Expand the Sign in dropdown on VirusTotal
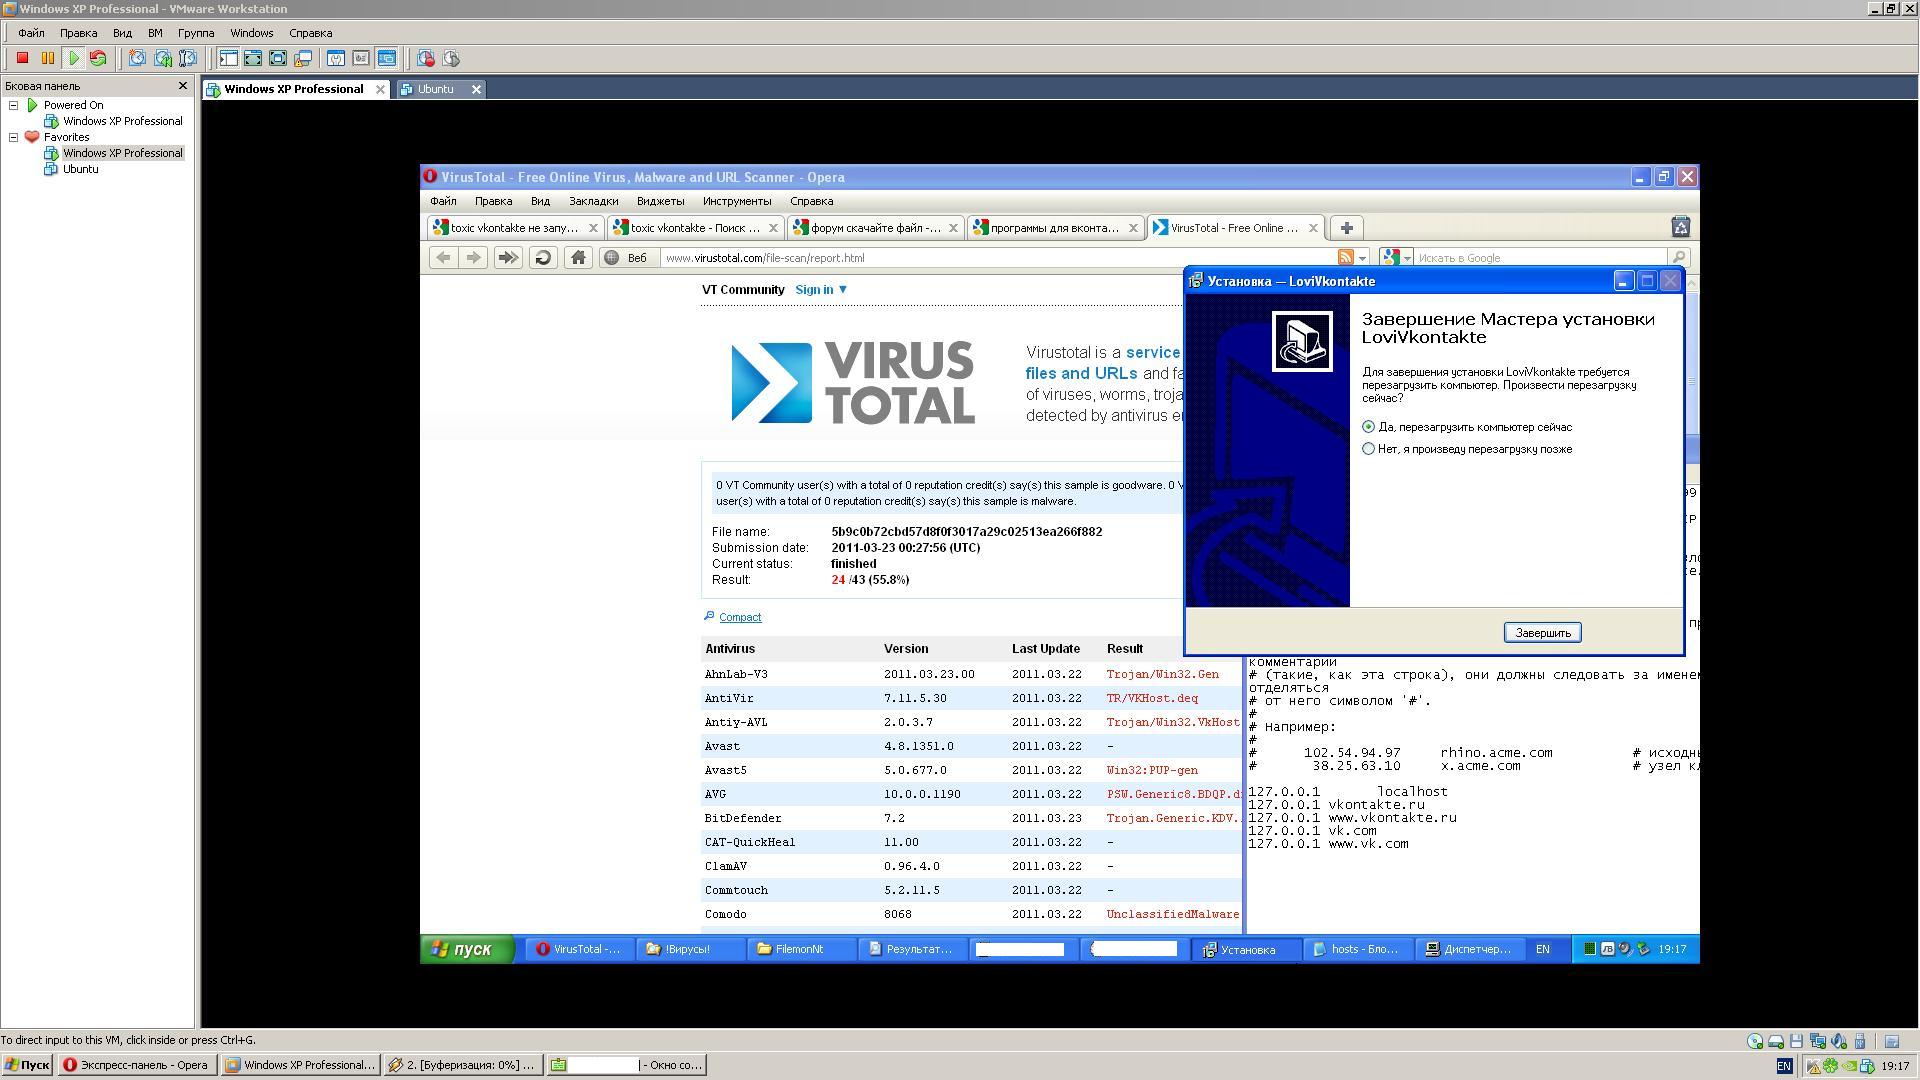Image resolution: width=1920 pixels, height=1080 pixels. click(821, 290)
